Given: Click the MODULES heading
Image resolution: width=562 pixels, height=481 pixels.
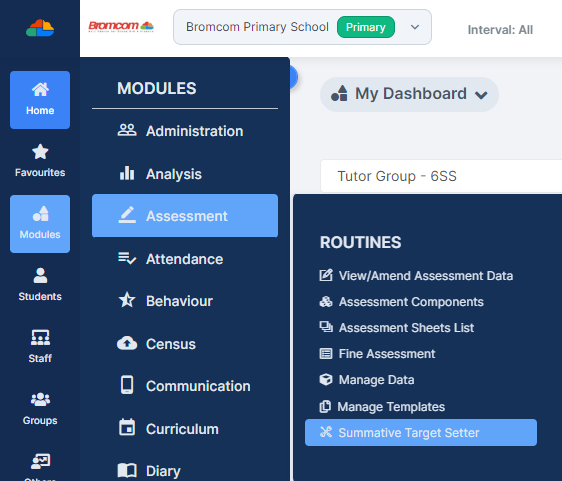Looking at the screenshot, I should 157,88.
